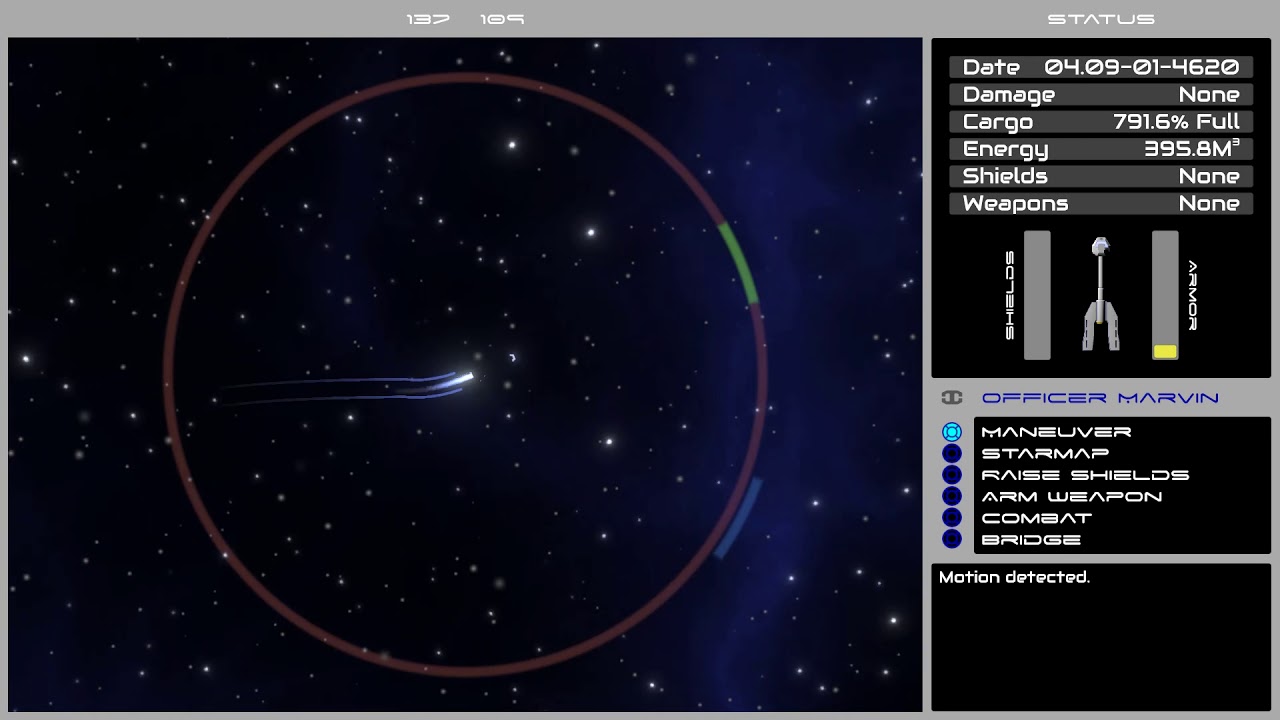Click the Armor level gauge bar
Screen dimensions: 1280x720
[x=1165, y=295]
